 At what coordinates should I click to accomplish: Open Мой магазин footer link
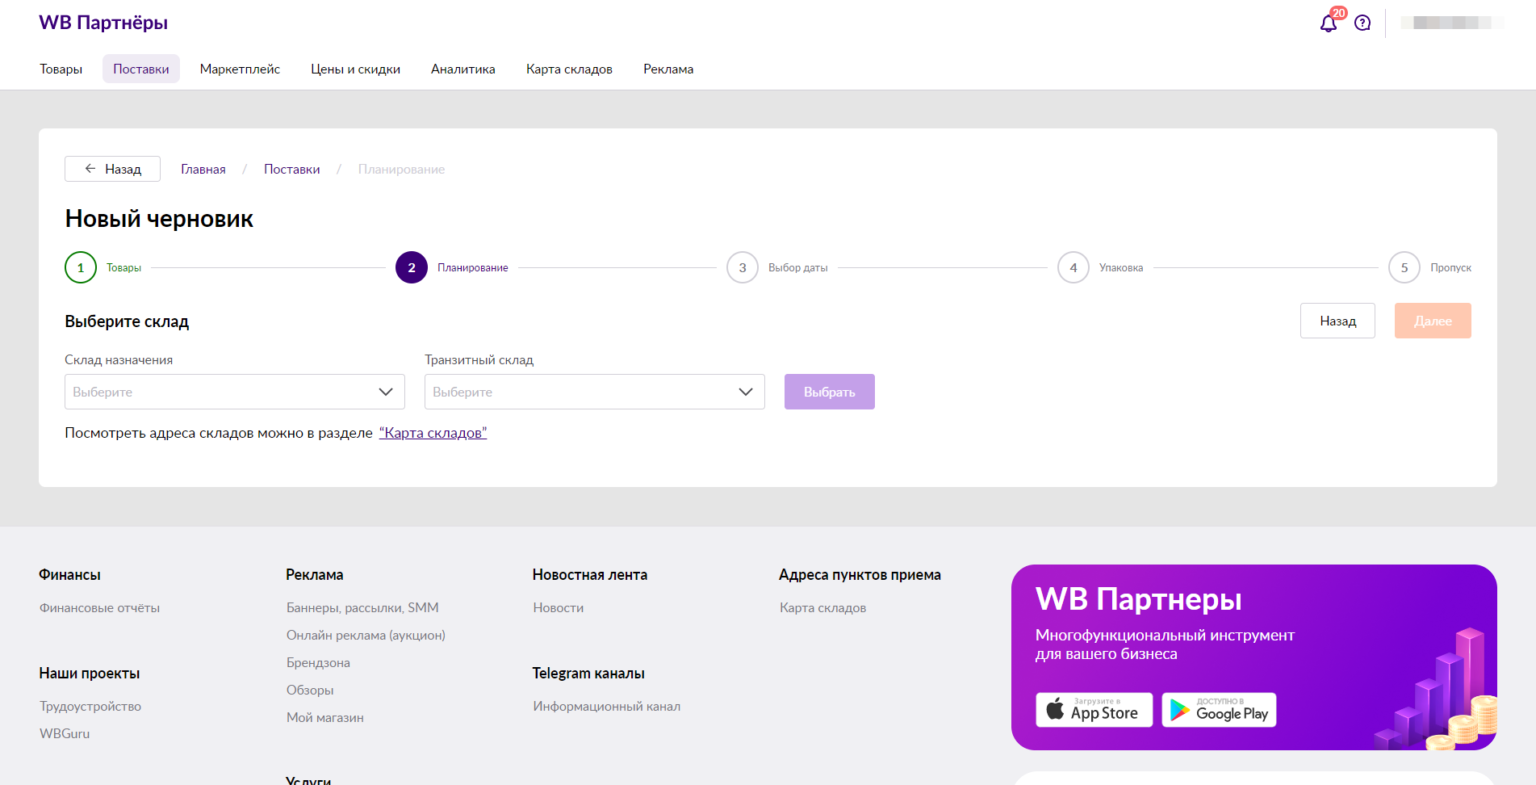pos(325,718)
